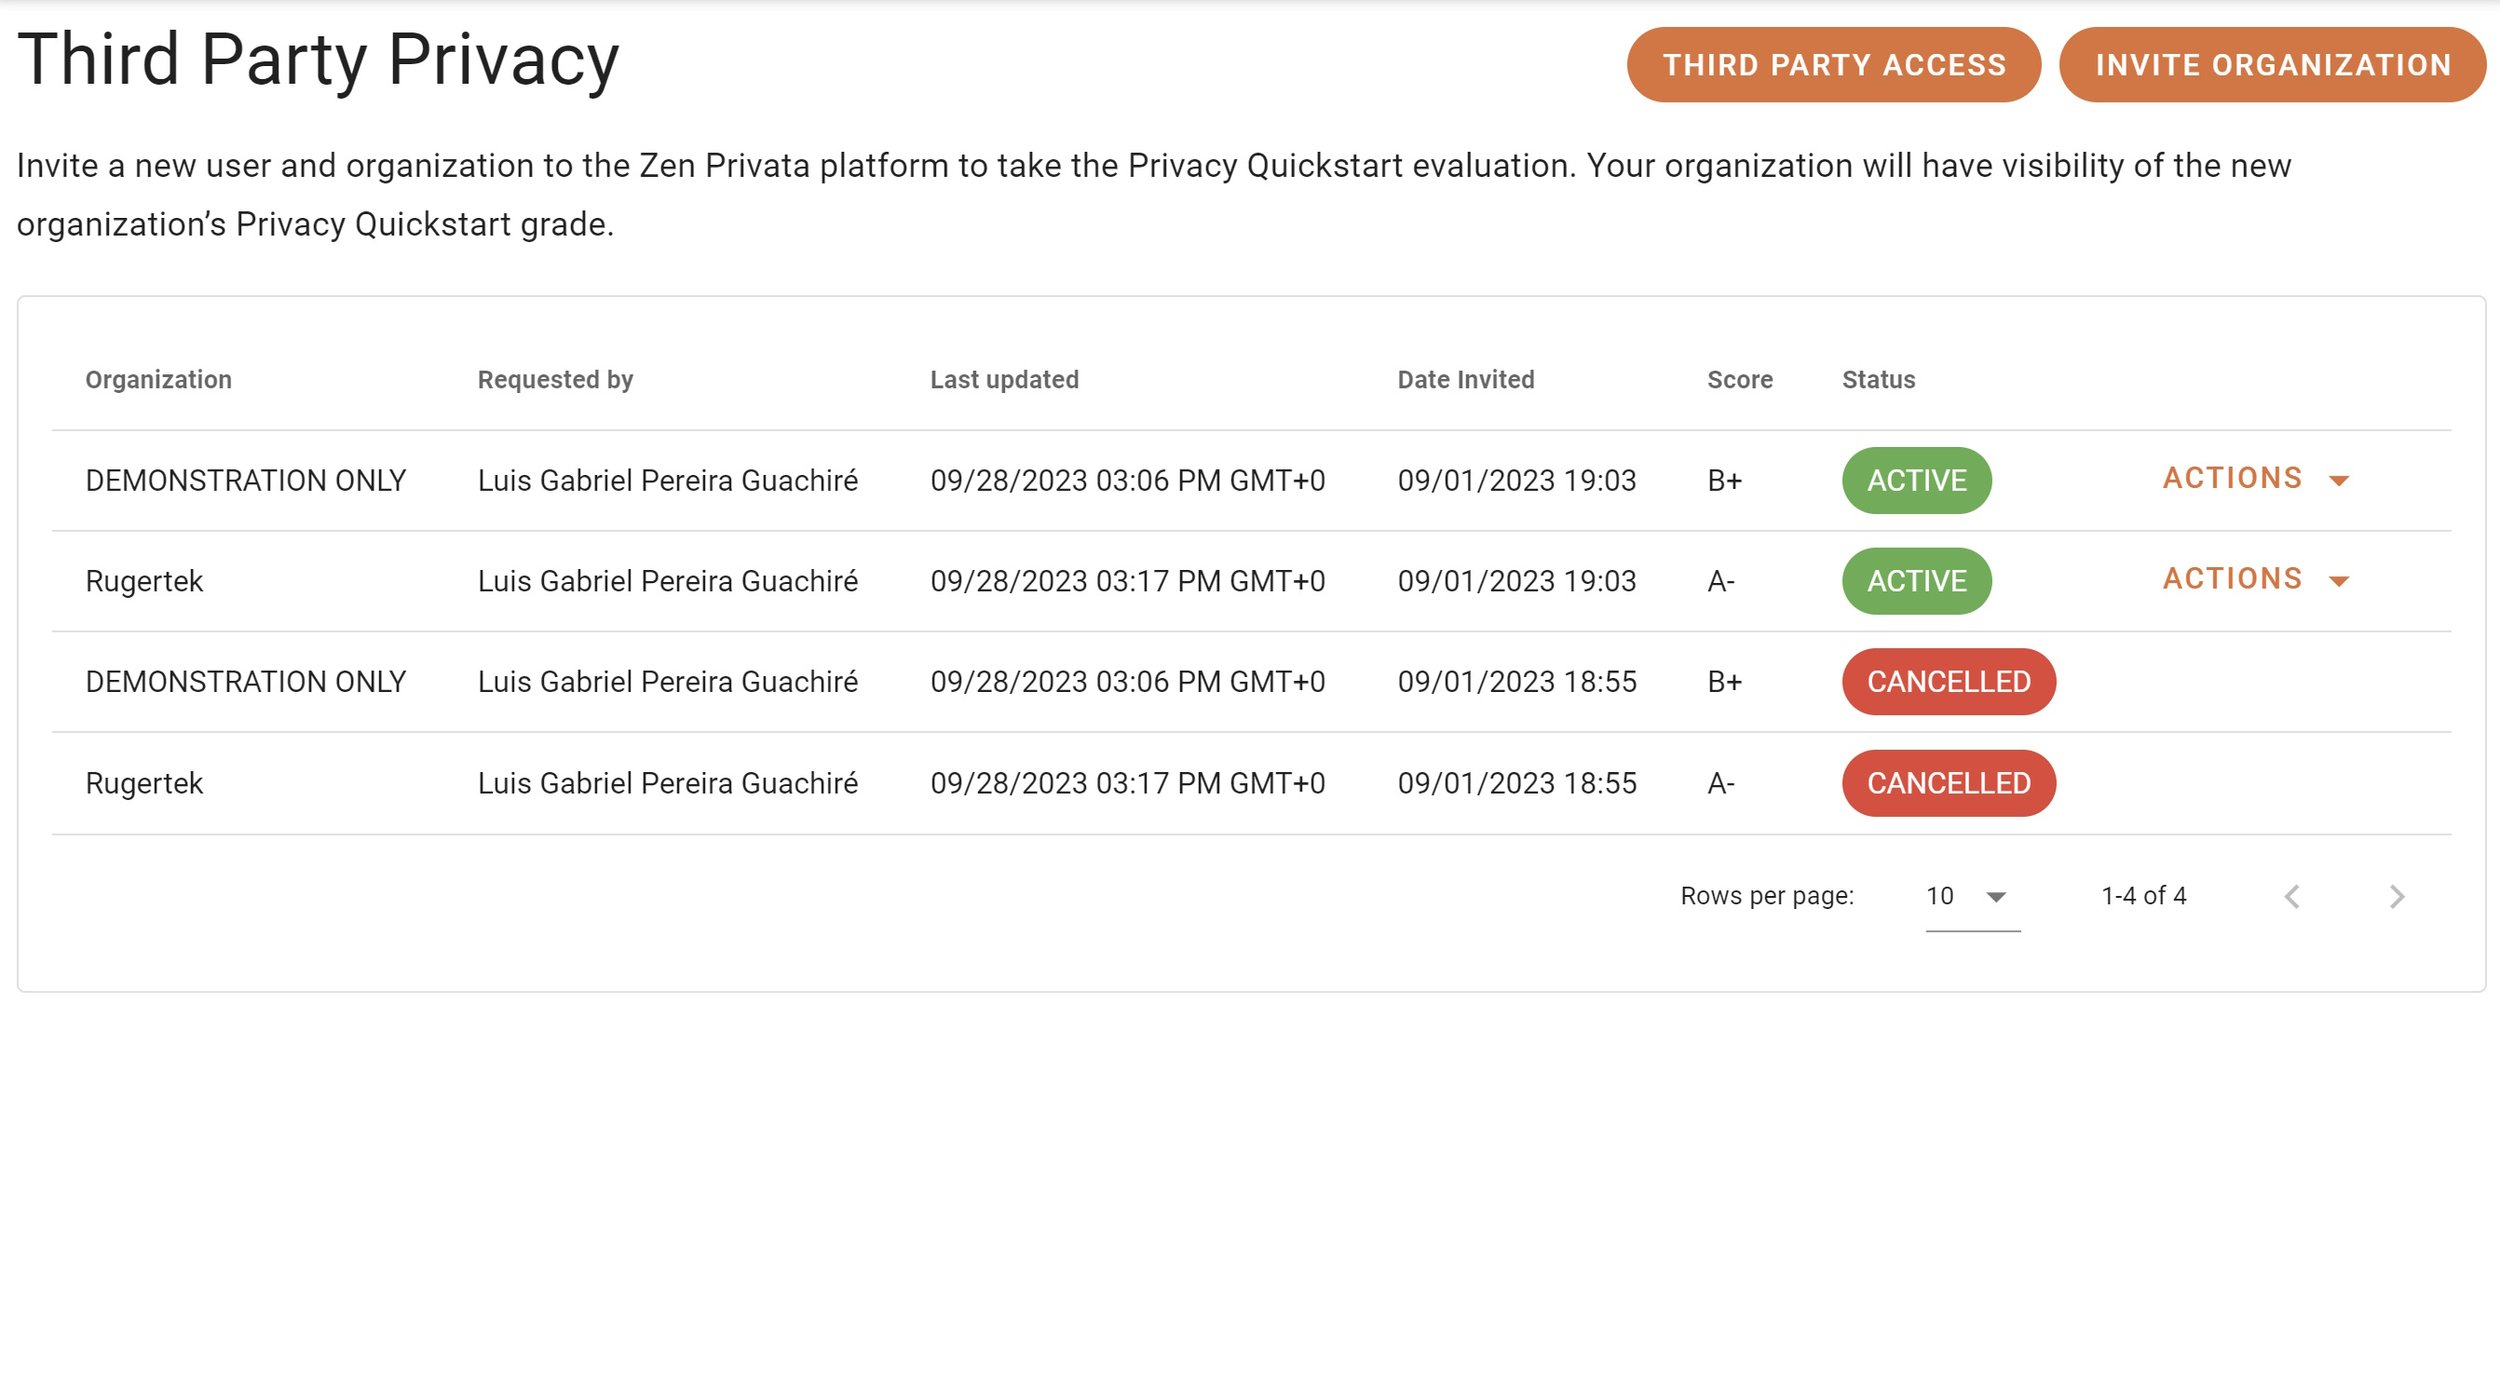Click the B+ score in first row
Viewport: 2500px width, 1397px height.
tap(1724, 481)
